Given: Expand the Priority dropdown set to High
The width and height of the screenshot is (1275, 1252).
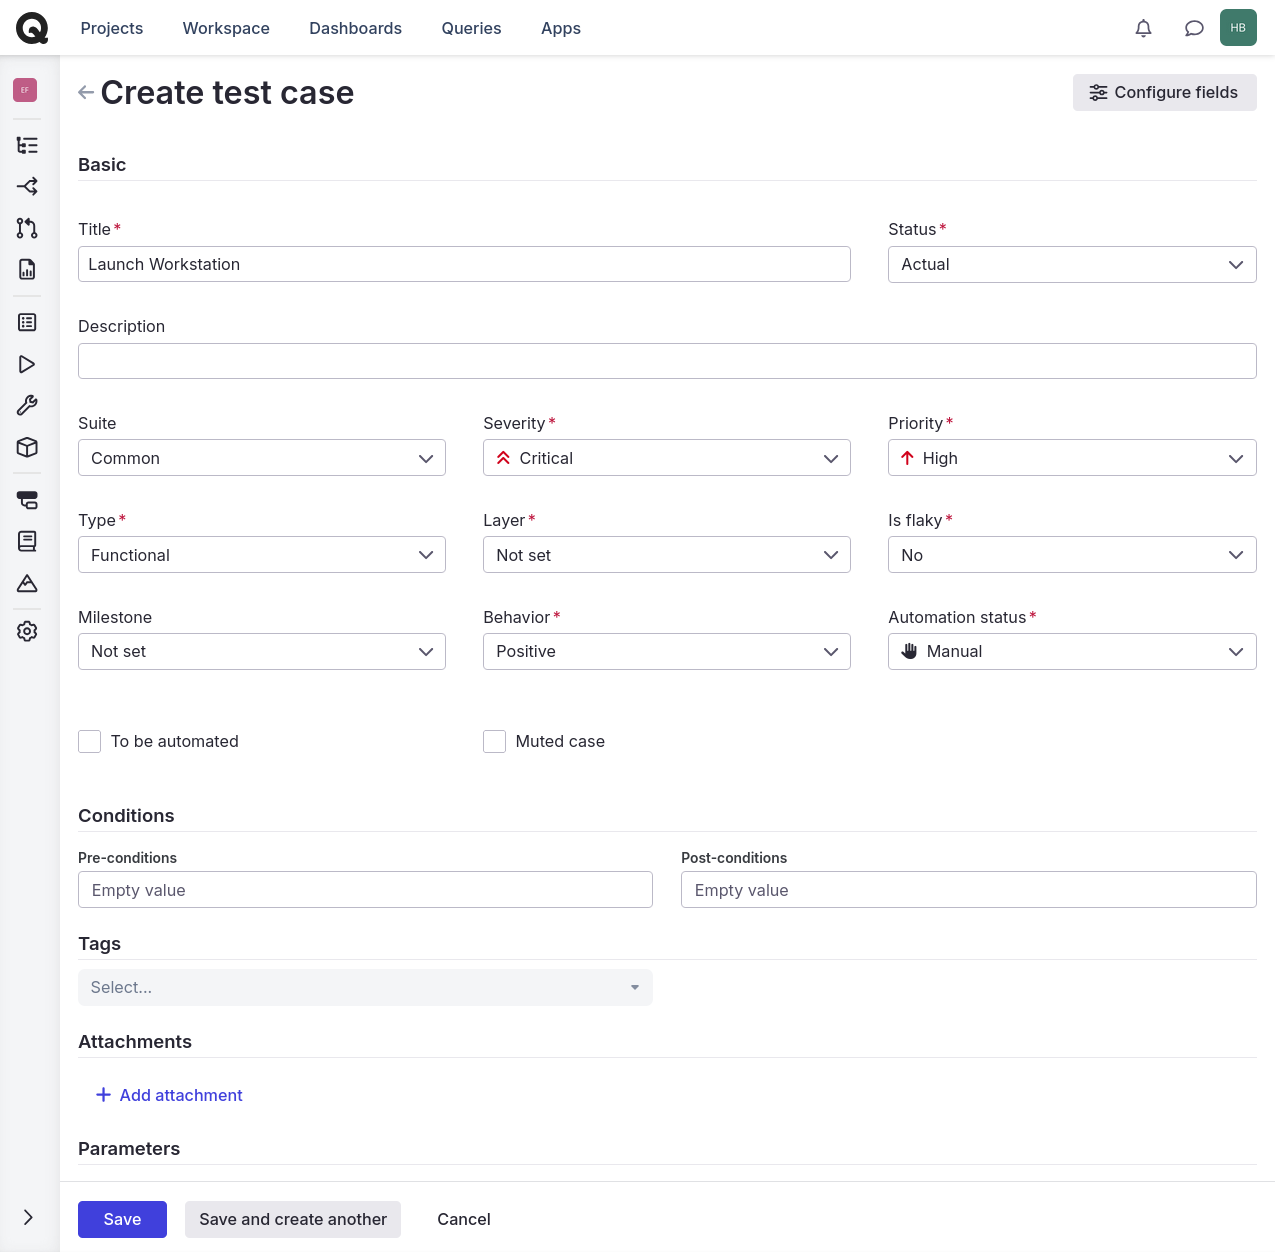Looking at the screenshot, I should 1071,458.
